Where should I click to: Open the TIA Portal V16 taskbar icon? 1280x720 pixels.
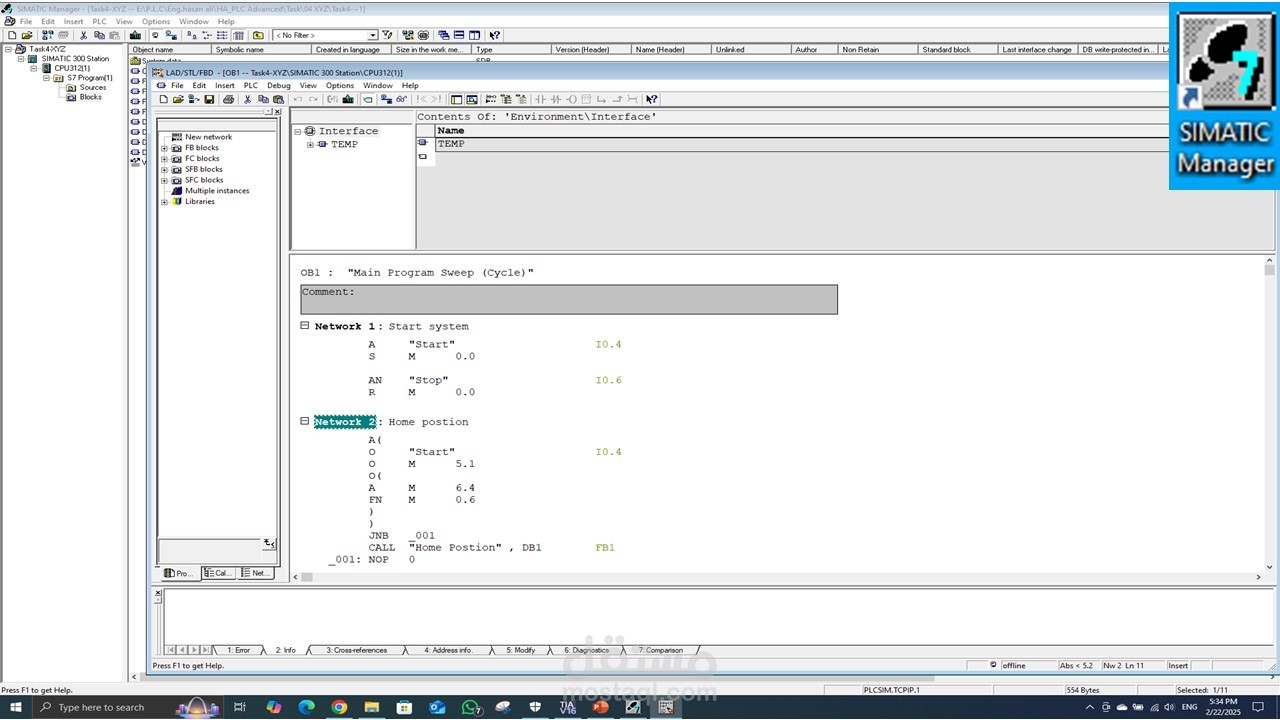tap(568, 707)
